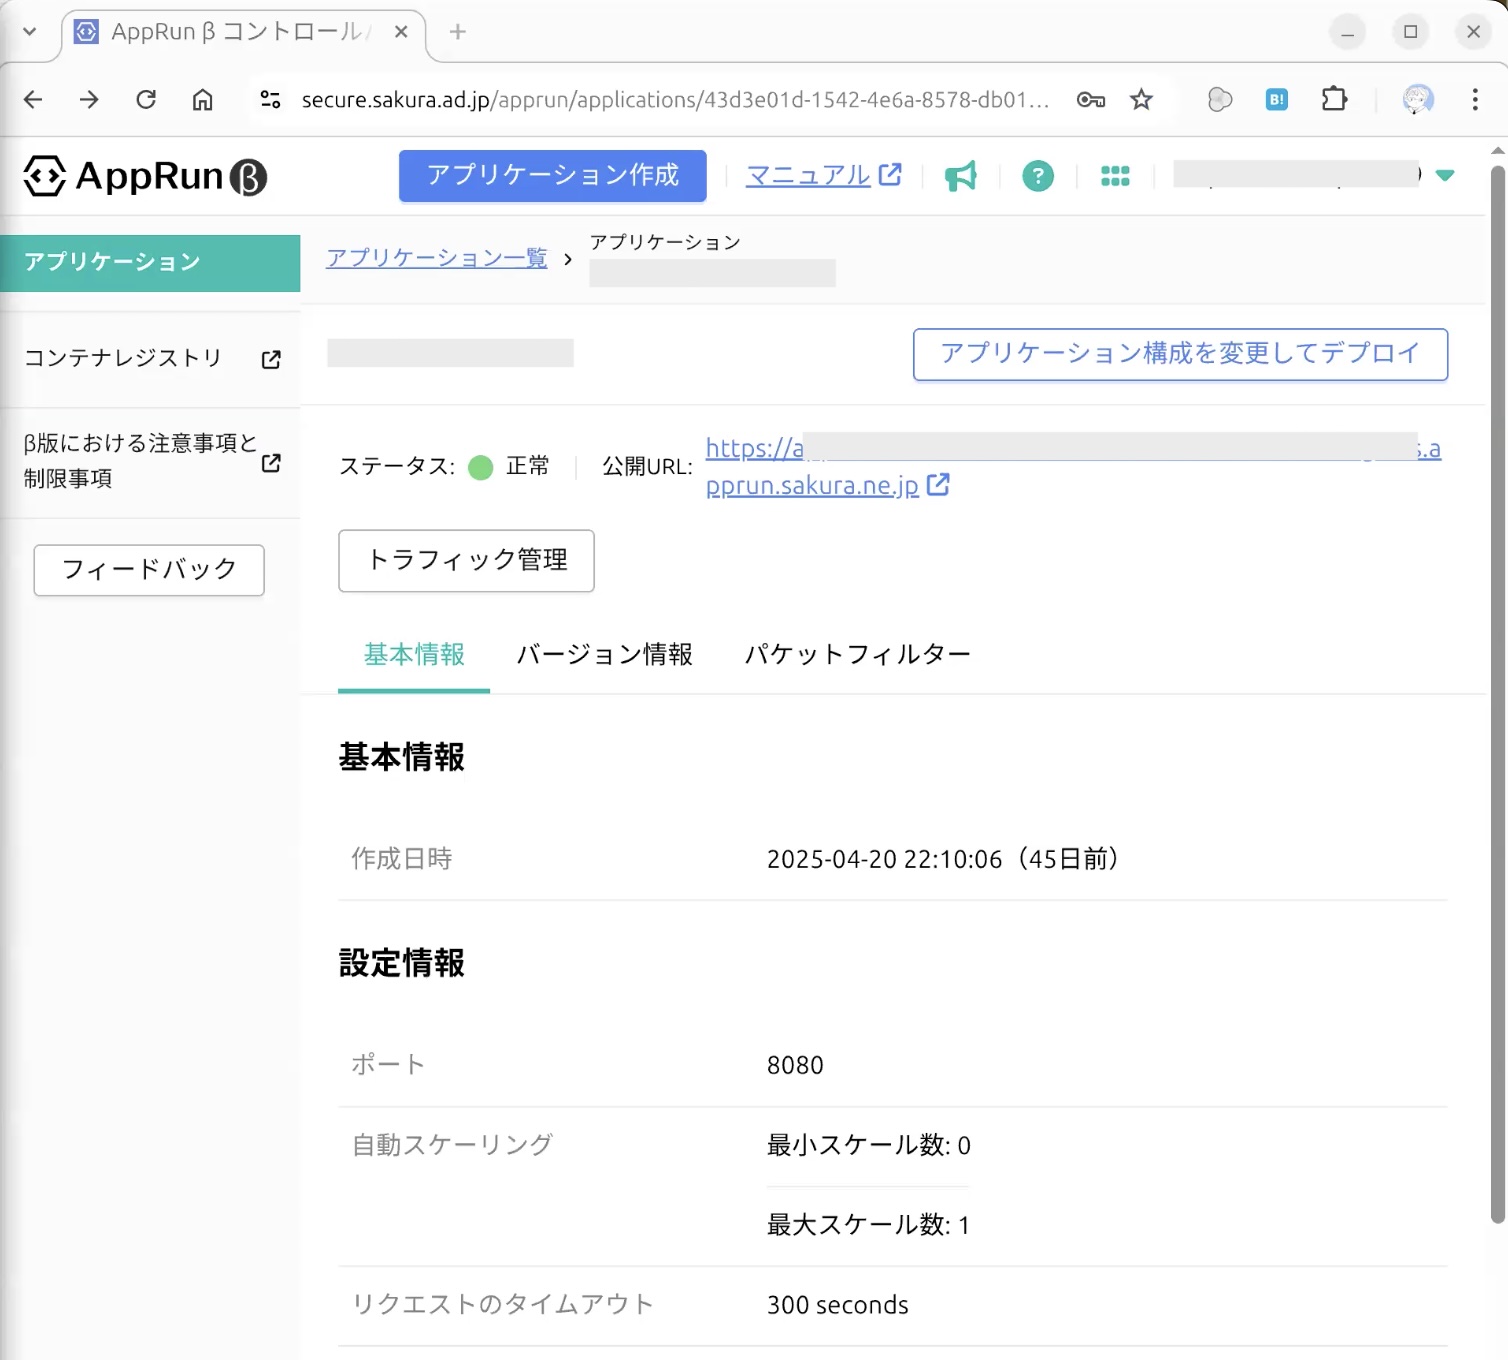Click the port value 8080
Screen dimensions: 1508x1360
point(795,1066)
